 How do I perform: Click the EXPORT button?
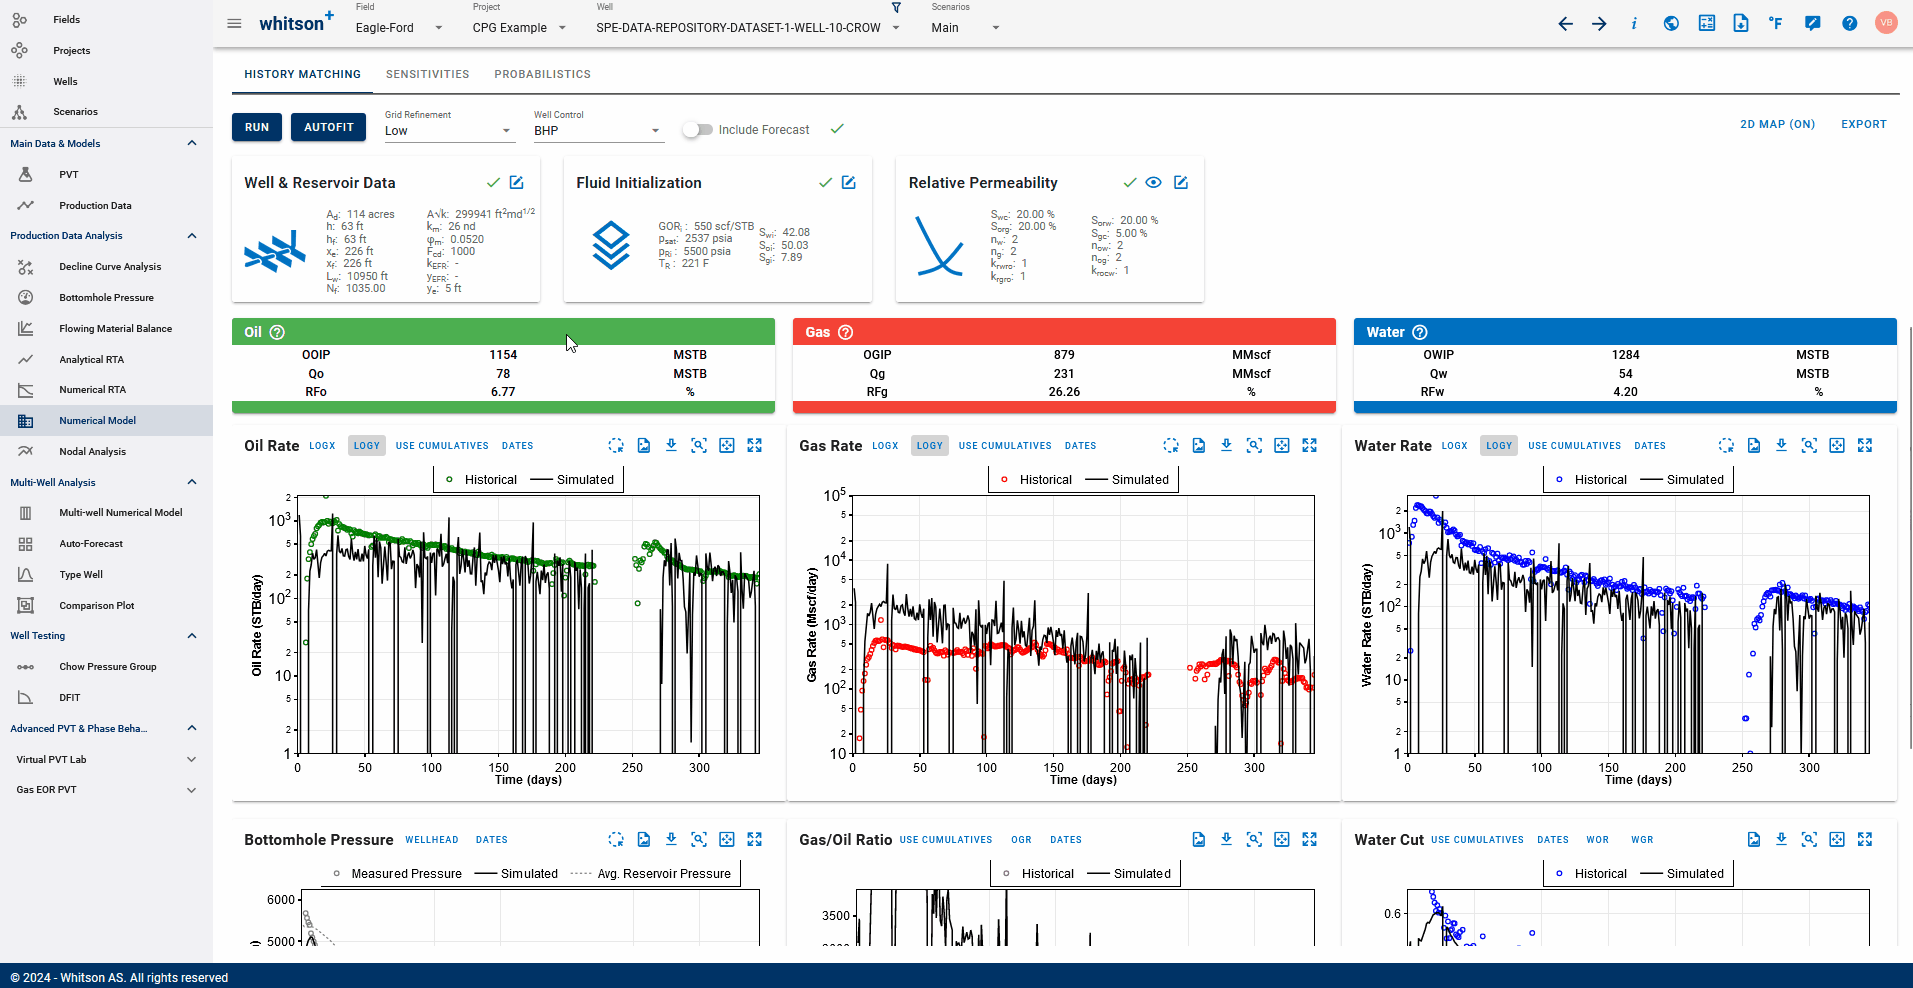click(x=1864, y=125)
